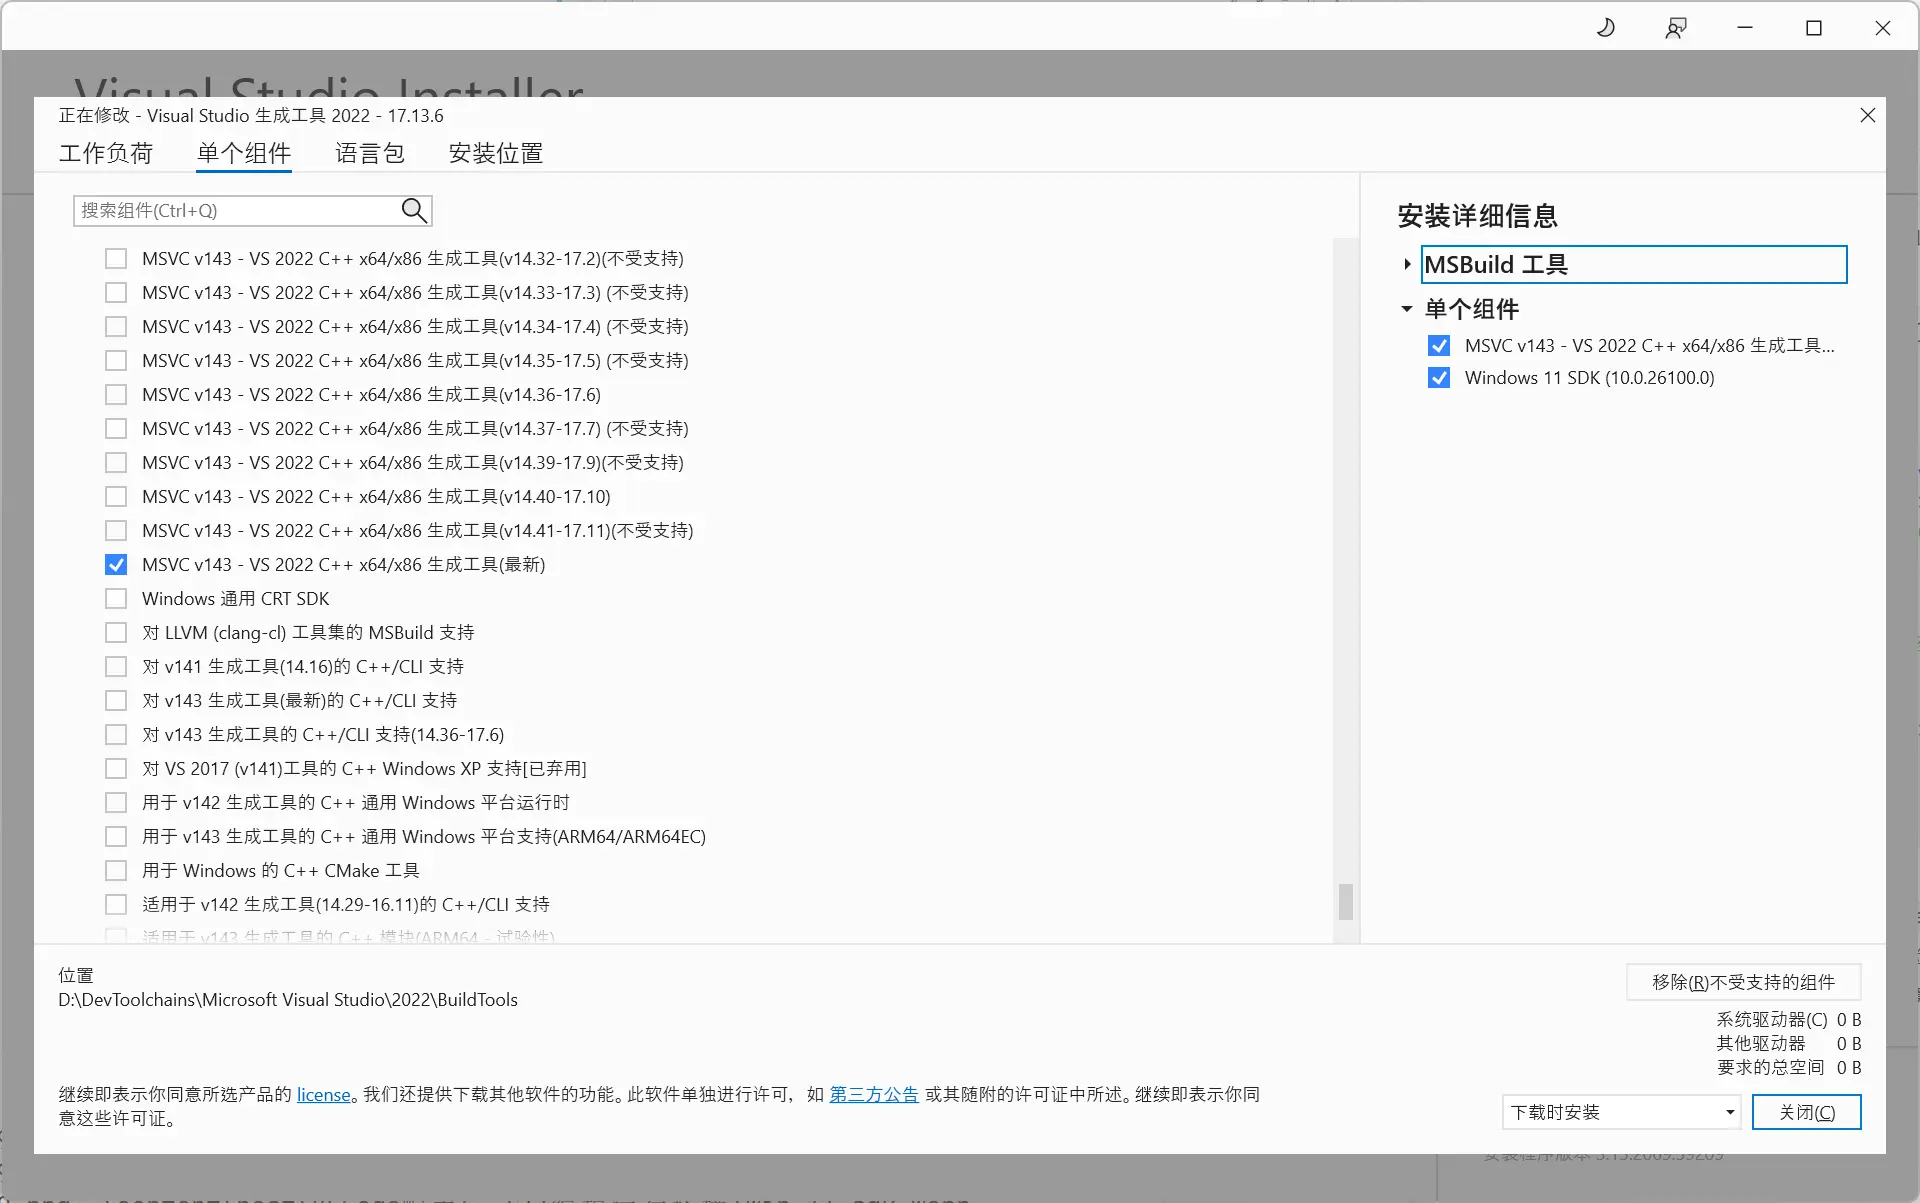The height and width of the screenshot is (1203, 1920).
Task: Check v141 生成工具(14.16) C++/CLI 支持
Action: pyautogui.click(x=116, y=667)
